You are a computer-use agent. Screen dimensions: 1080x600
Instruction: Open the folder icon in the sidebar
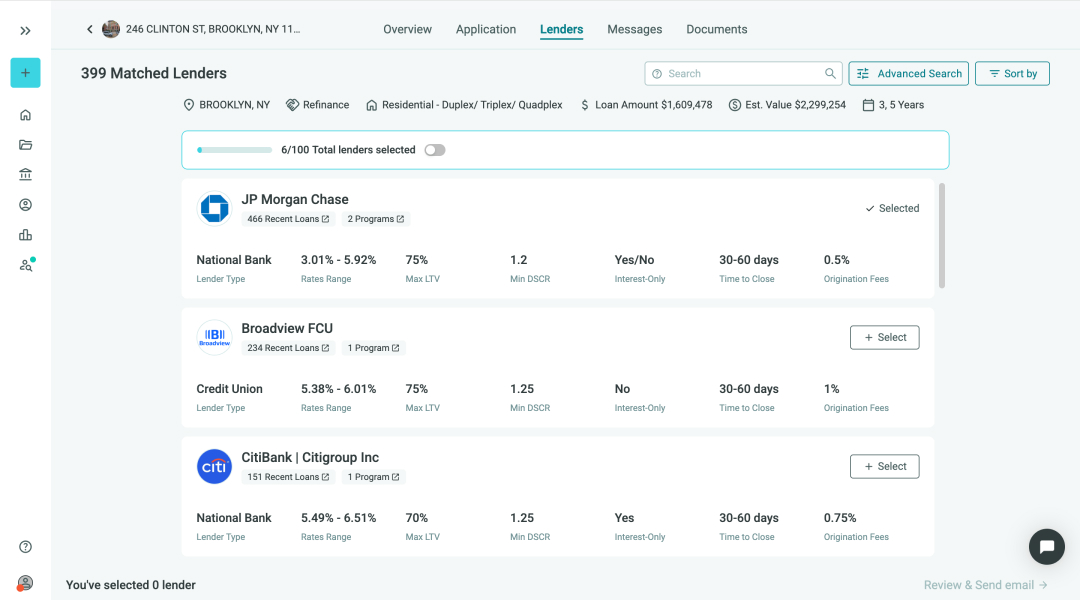coord(25,145)
